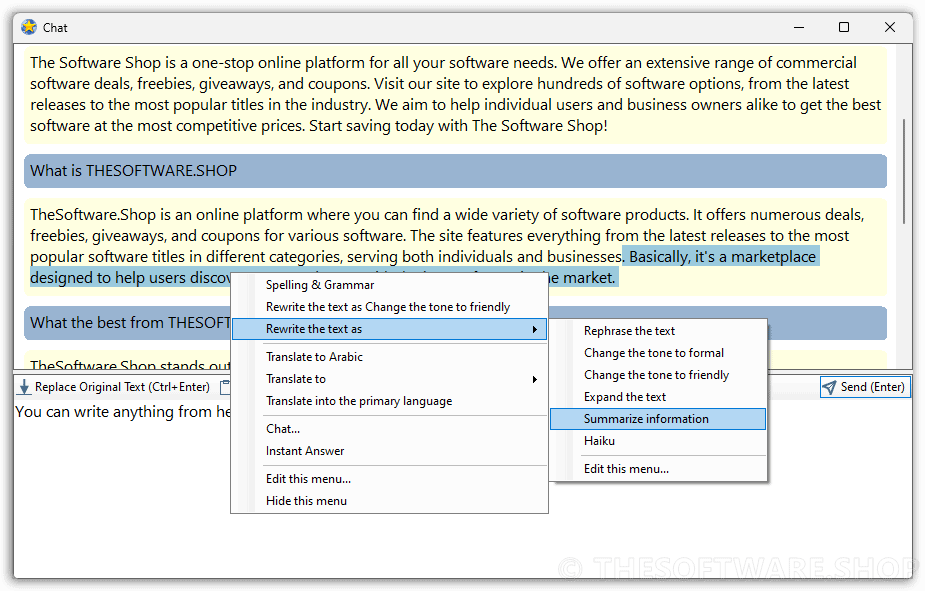
Task: Click the 'What is THESOFTWARE.SHOP' question bubble
Action: click(455, 171)
